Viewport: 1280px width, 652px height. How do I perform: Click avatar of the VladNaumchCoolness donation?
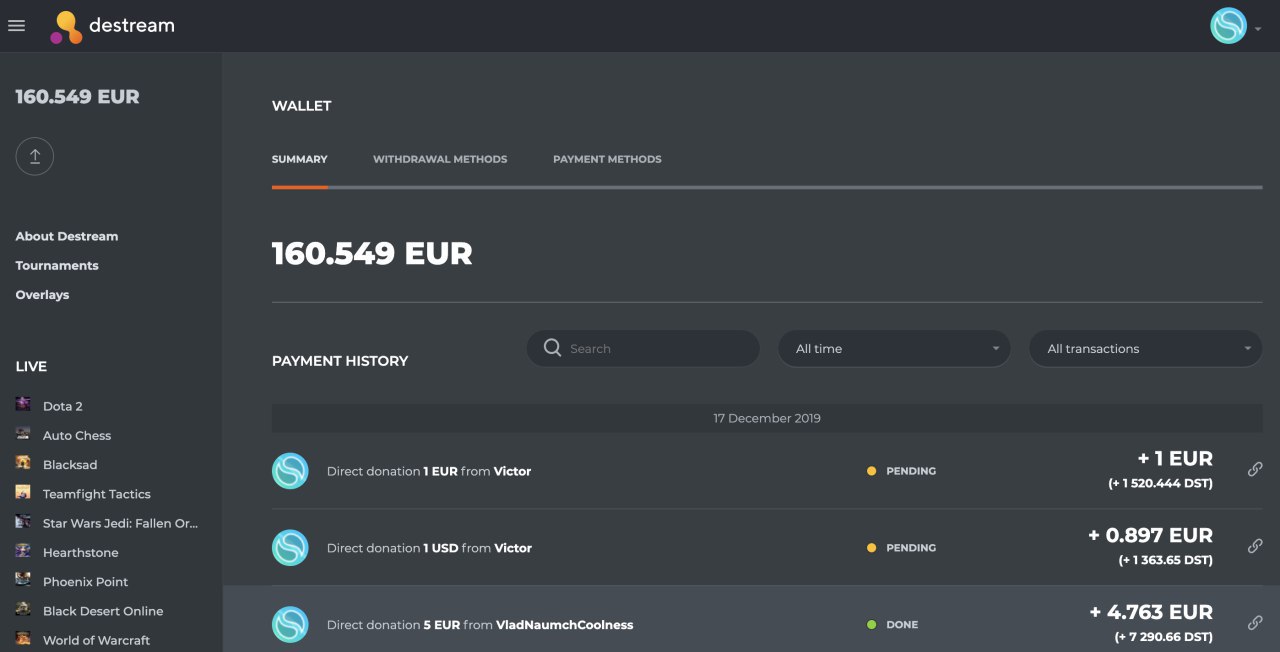[290, 625]
